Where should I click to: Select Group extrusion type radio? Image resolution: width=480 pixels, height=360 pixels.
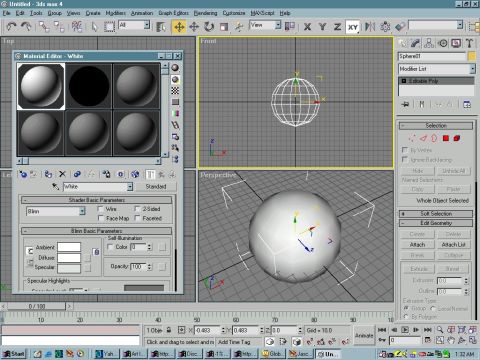406,308
